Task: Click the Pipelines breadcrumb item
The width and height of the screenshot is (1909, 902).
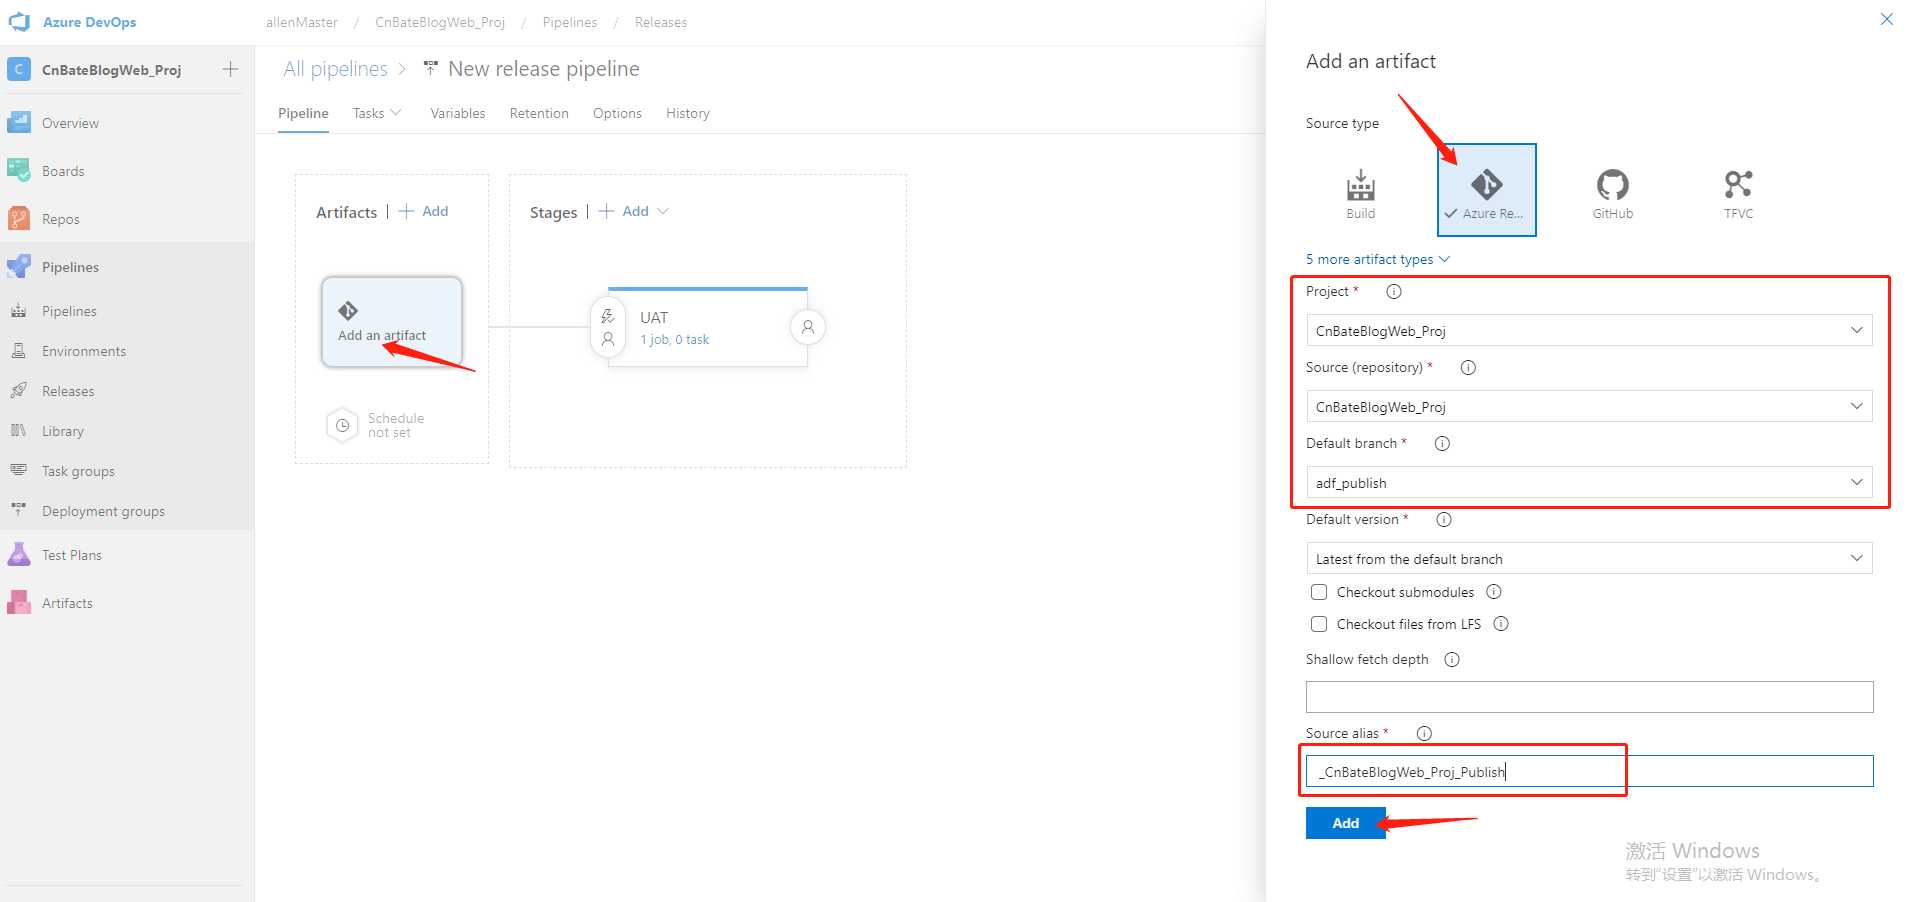Action: pyautogui.click(x=570, y=22)
